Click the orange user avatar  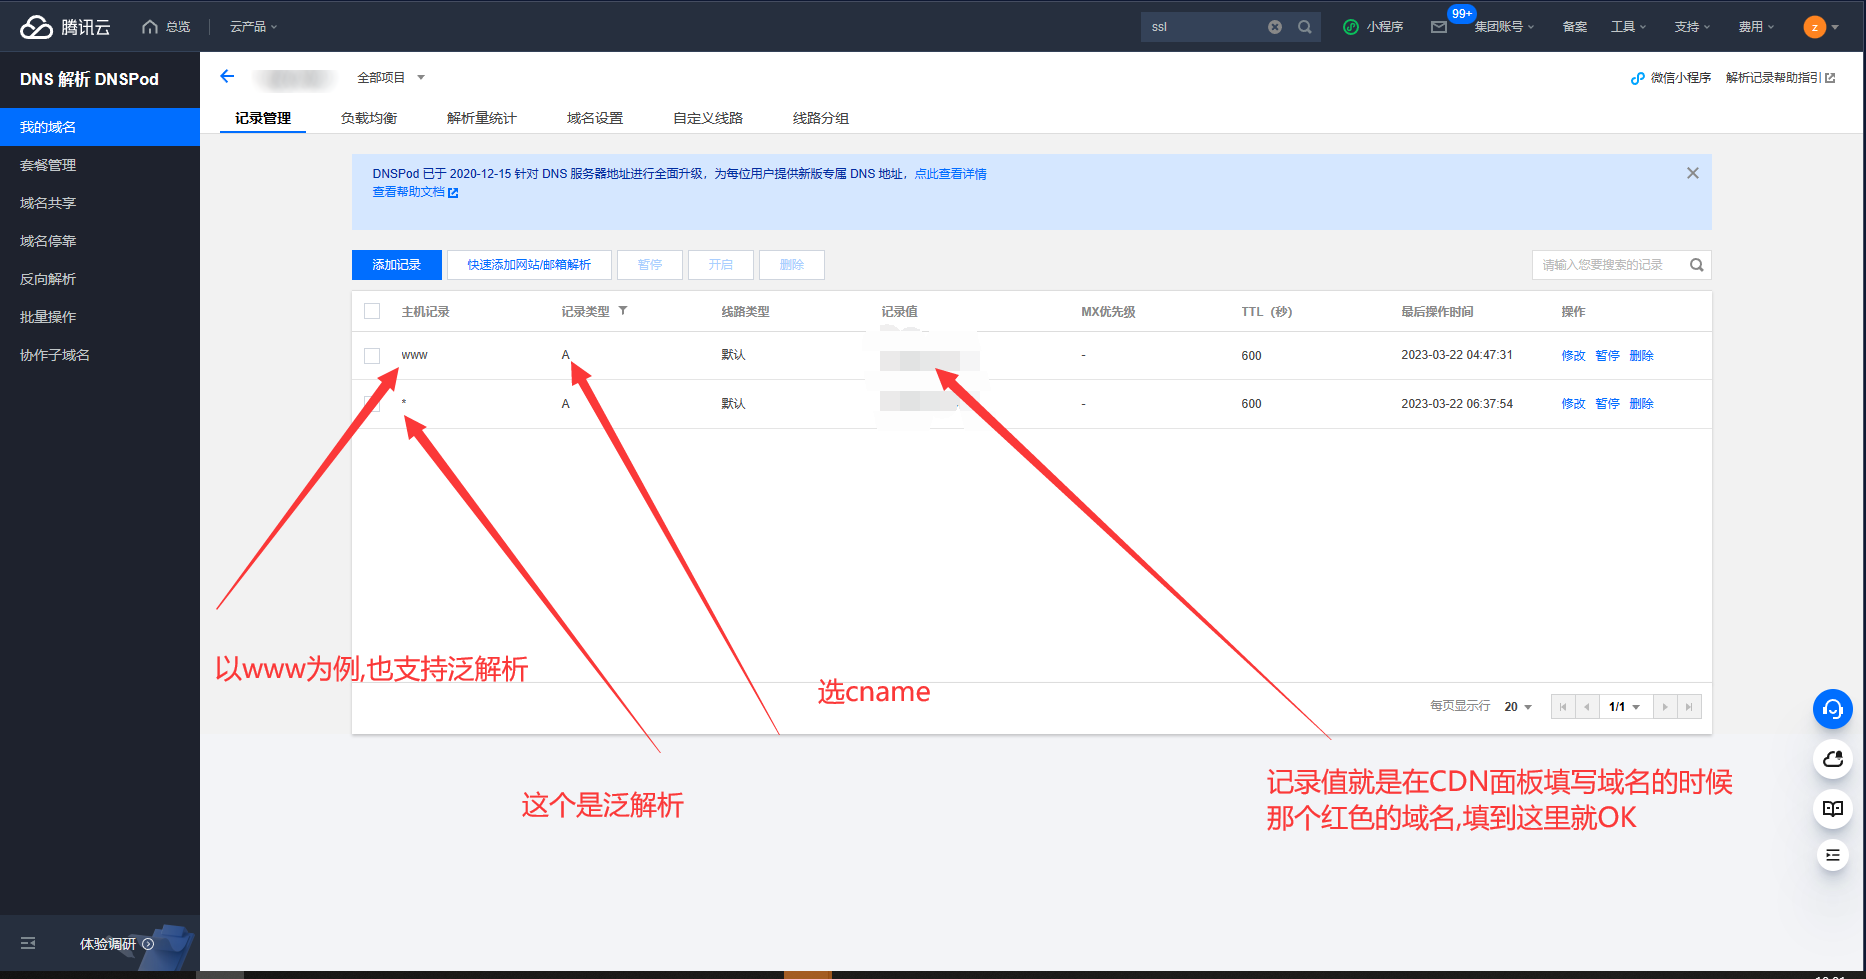point(1815,27)
